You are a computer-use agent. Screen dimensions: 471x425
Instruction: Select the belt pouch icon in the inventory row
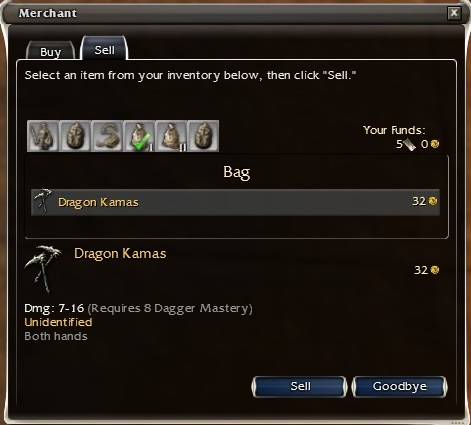point(107,136)
